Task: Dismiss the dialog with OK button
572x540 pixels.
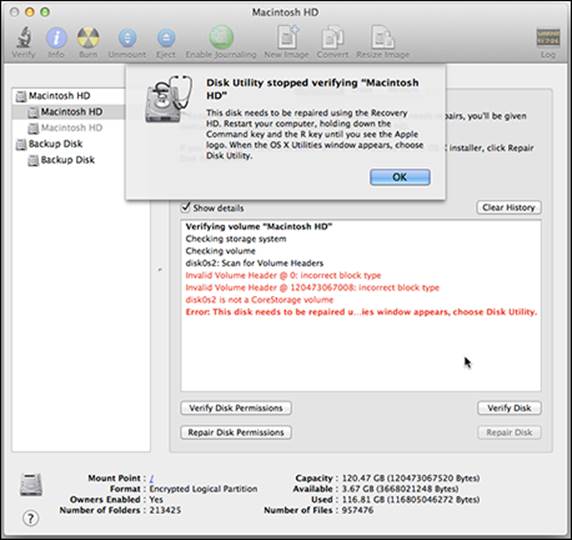Action: pyautogui.click(x=400, y=177)
